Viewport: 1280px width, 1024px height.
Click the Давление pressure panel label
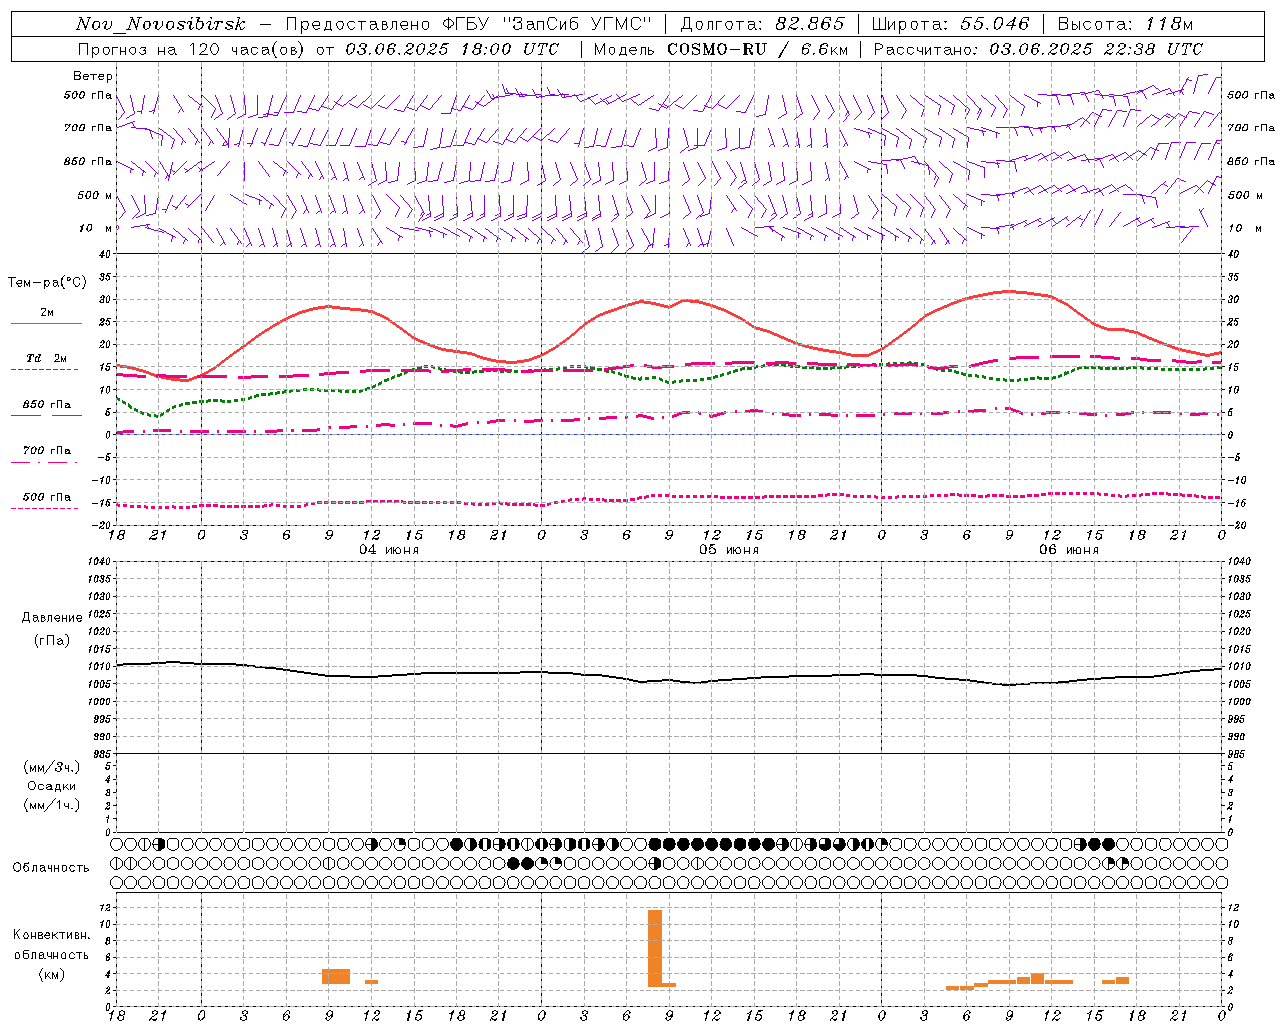click(x=52, y=618)
